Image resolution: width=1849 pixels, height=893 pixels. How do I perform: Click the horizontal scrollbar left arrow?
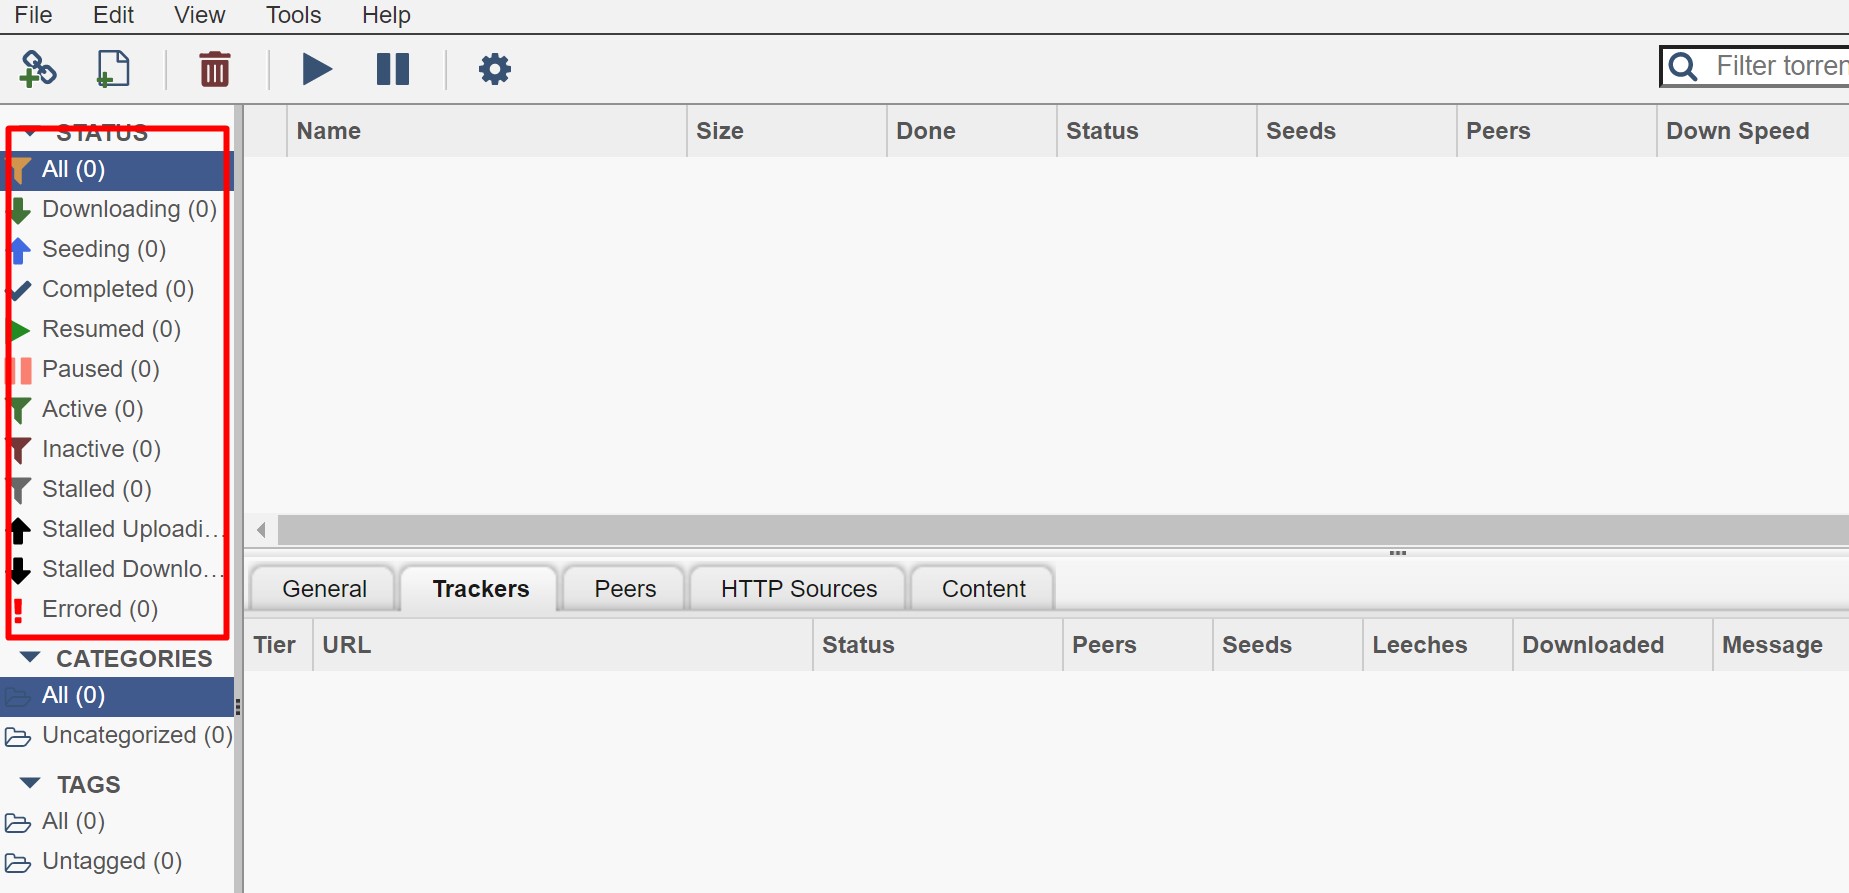(261, 530)
